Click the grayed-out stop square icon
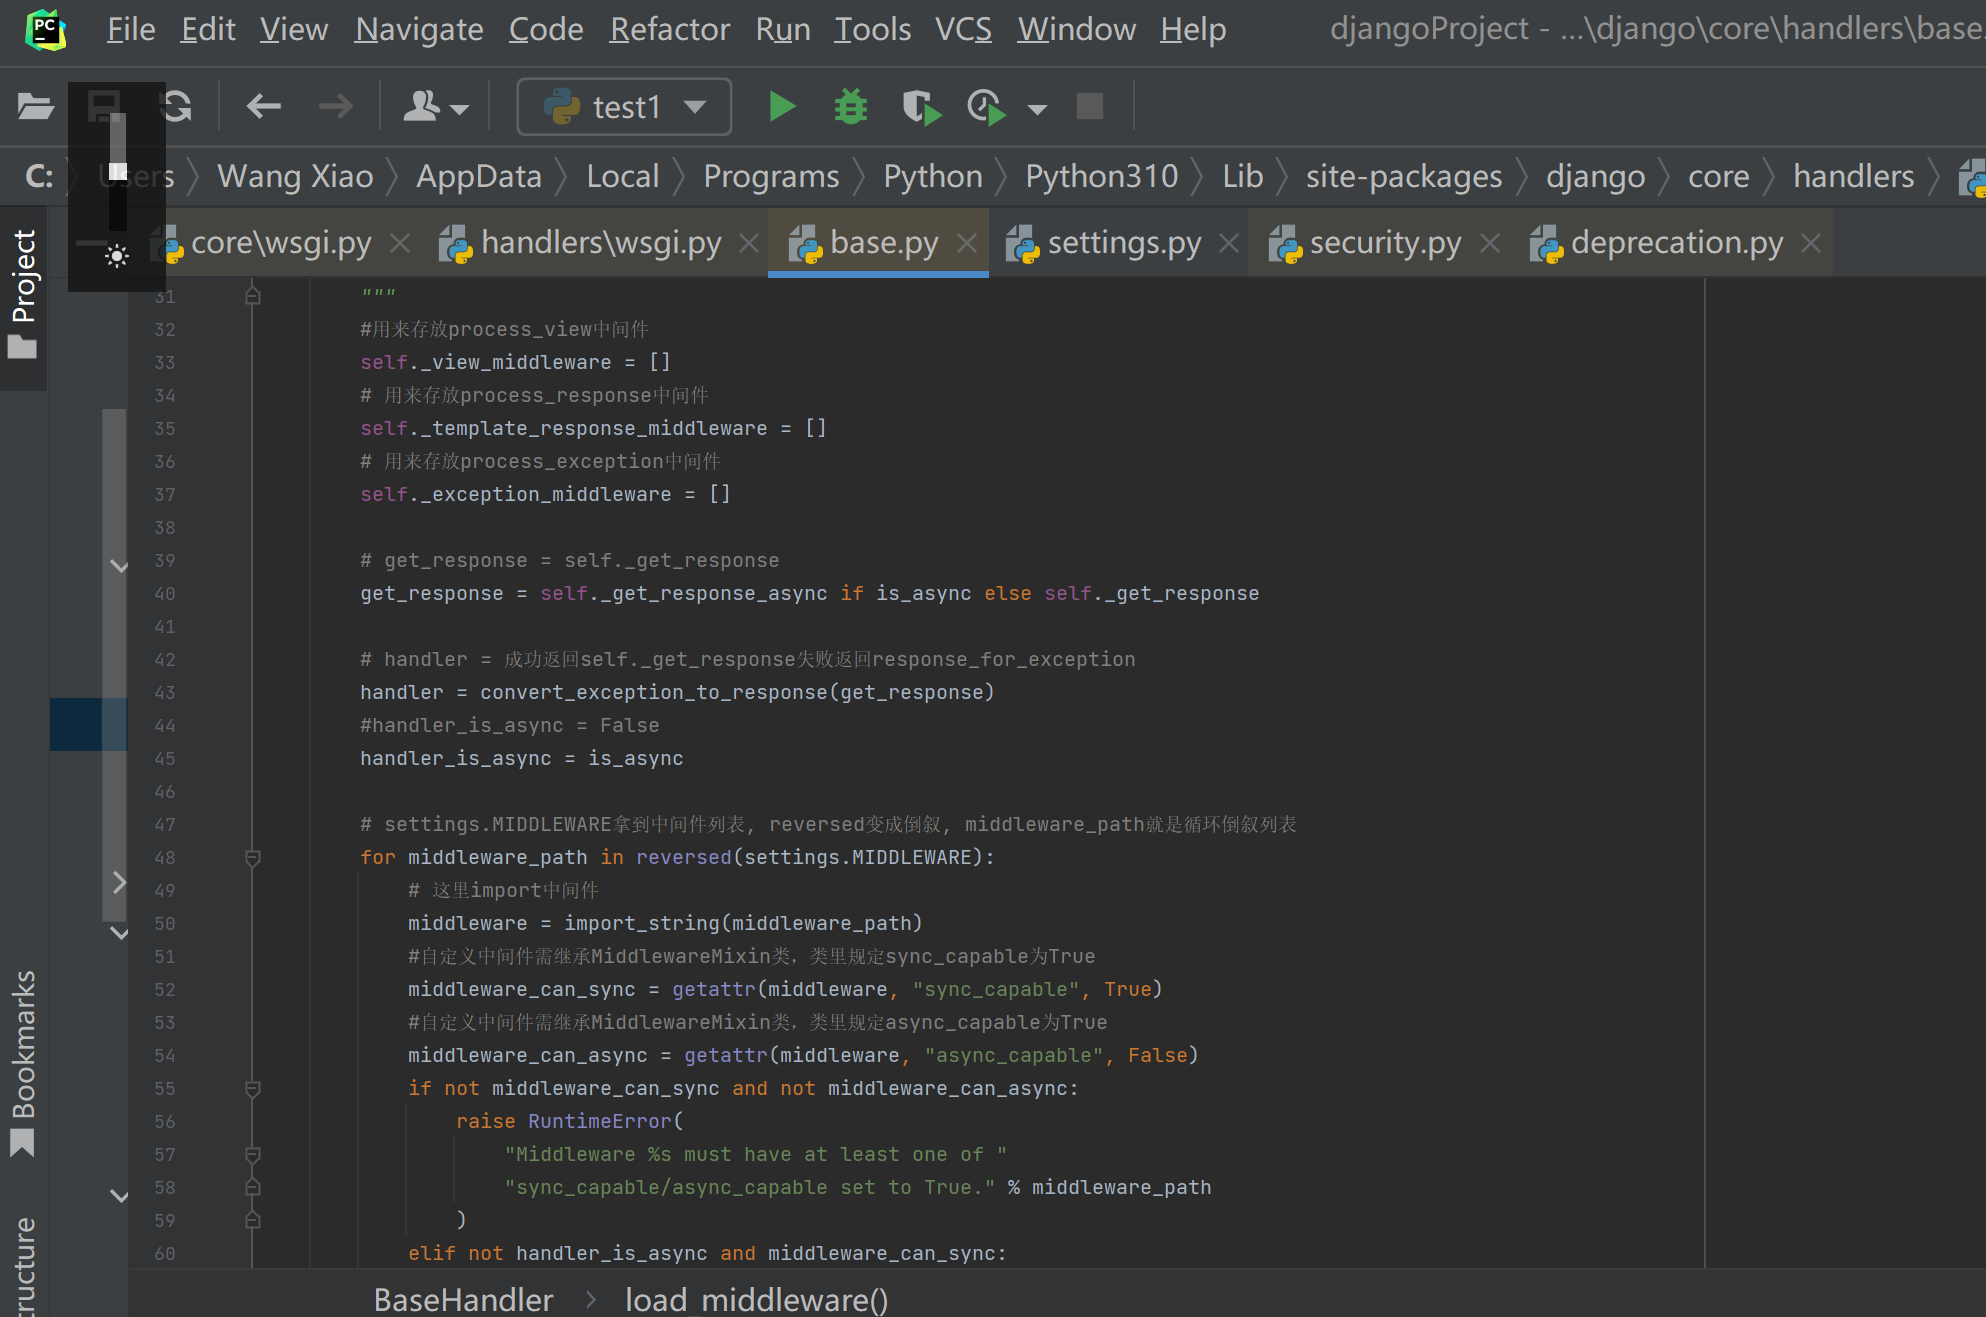The height and width of the screenshot is (1317, 1986). [x=1089, y=107]
